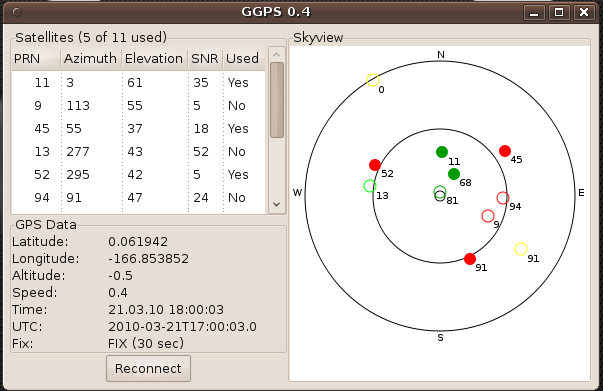Click the satellite 81 circle at center
The width and height of the screenshot is (603, 391).
[440, 196]
